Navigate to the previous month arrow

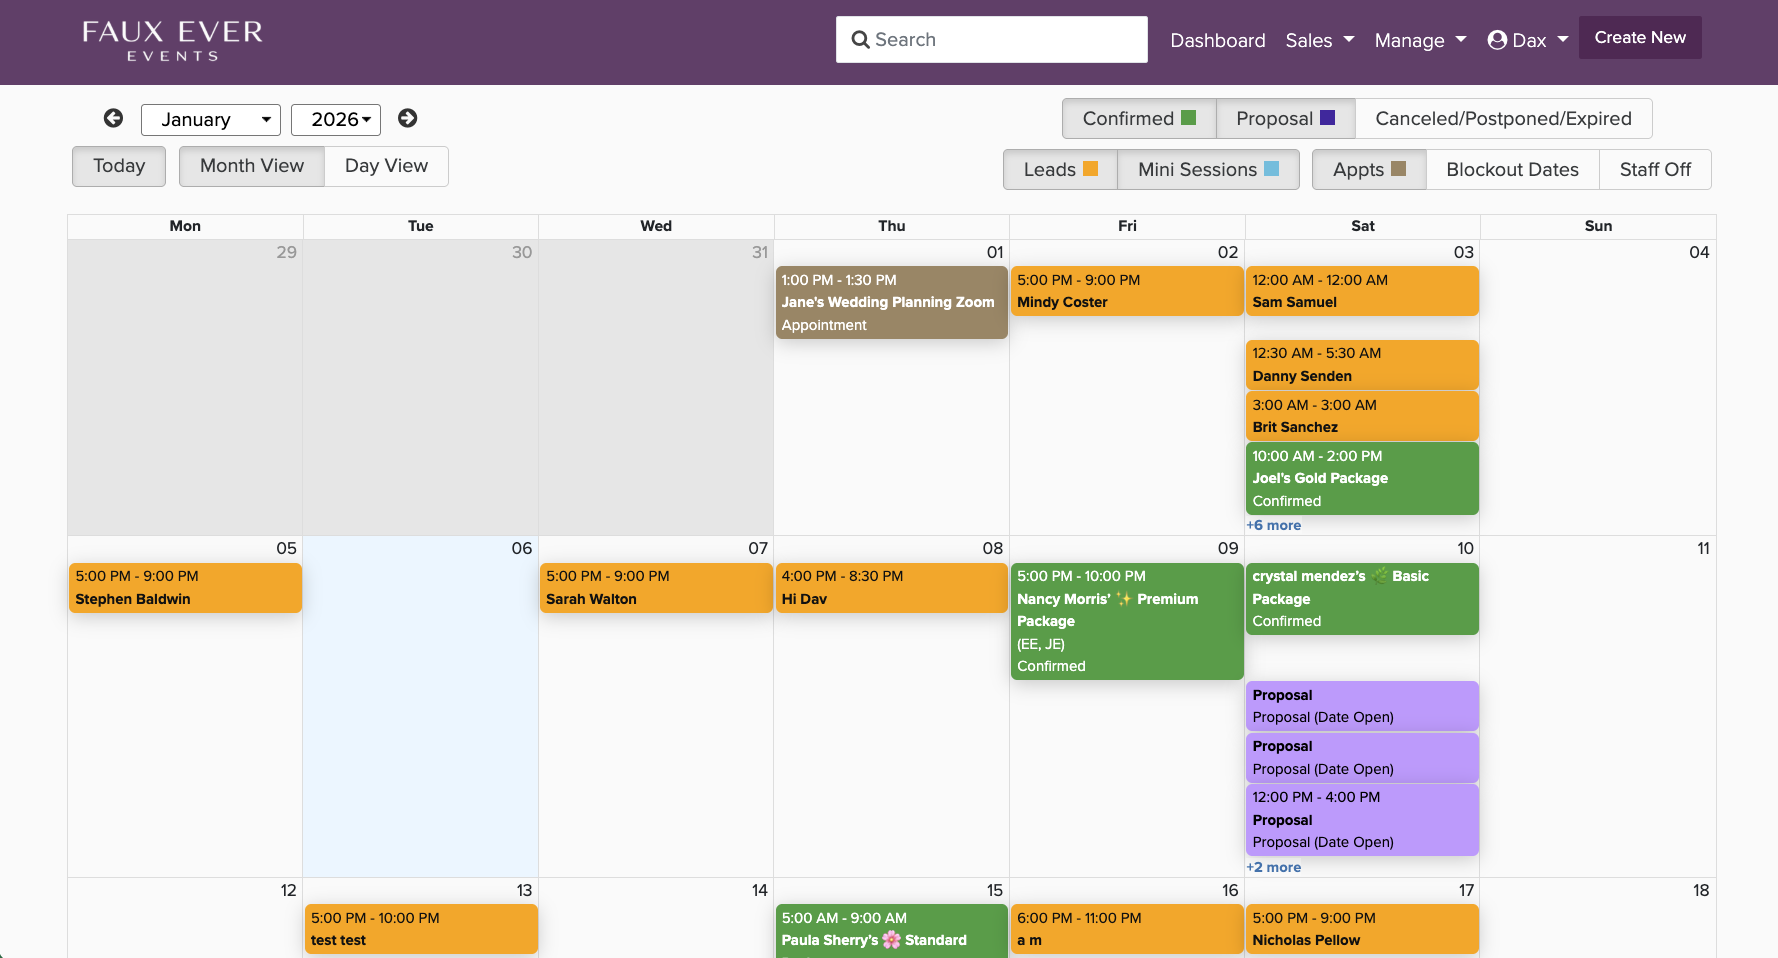tap(113, 118)
